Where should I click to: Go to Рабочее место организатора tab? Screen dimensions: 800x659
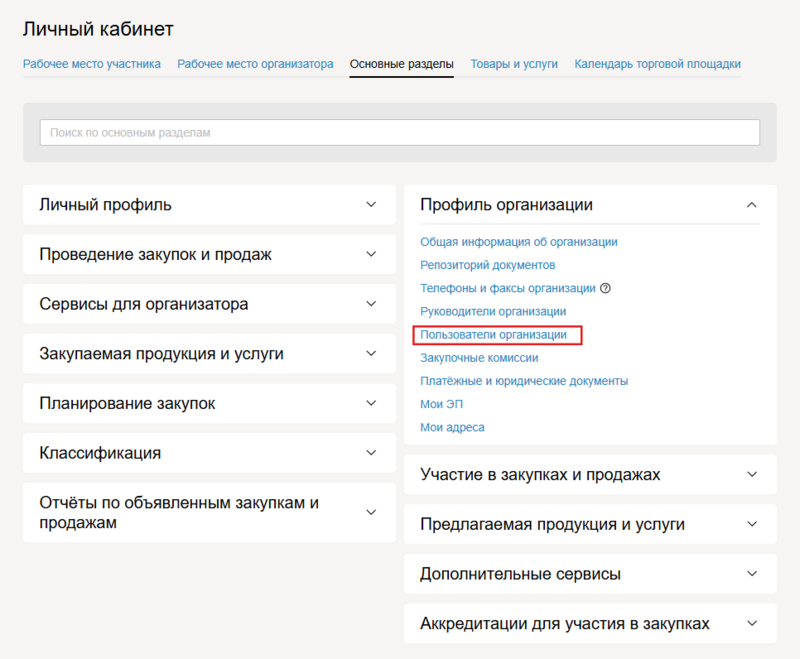click(255, 64)
